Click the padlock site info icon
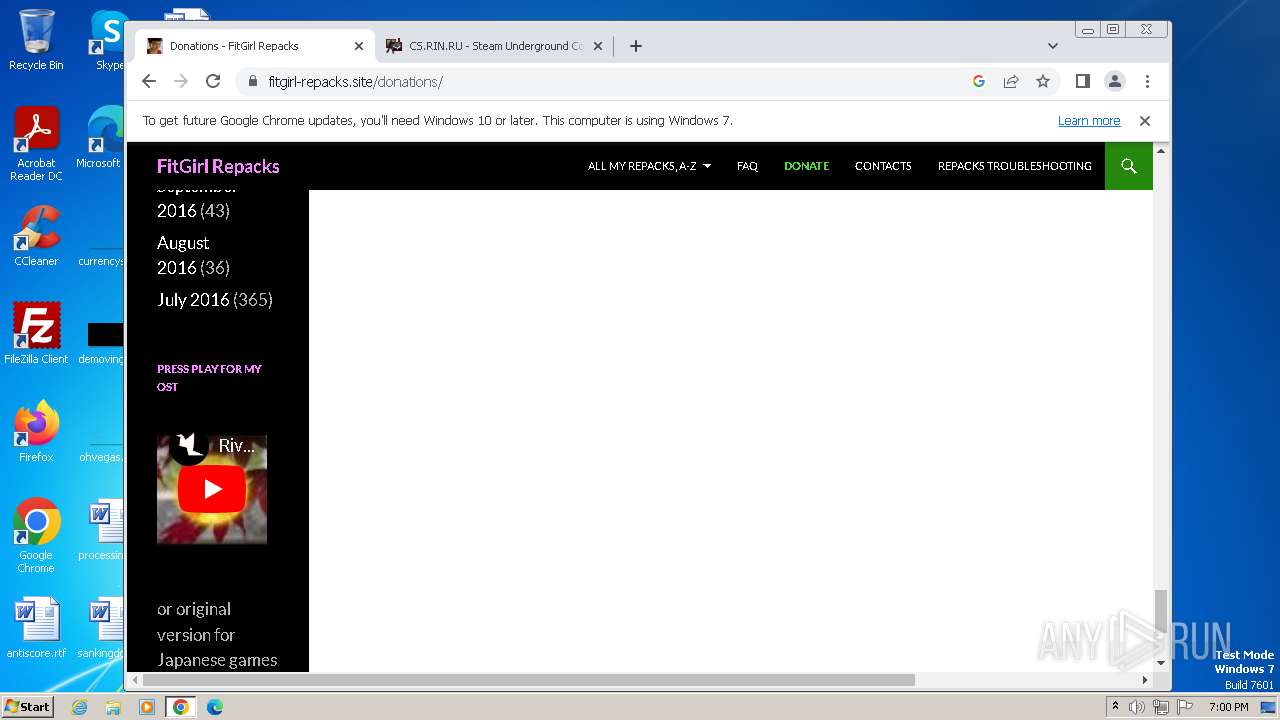1280x720 pixels. [252, 81]
